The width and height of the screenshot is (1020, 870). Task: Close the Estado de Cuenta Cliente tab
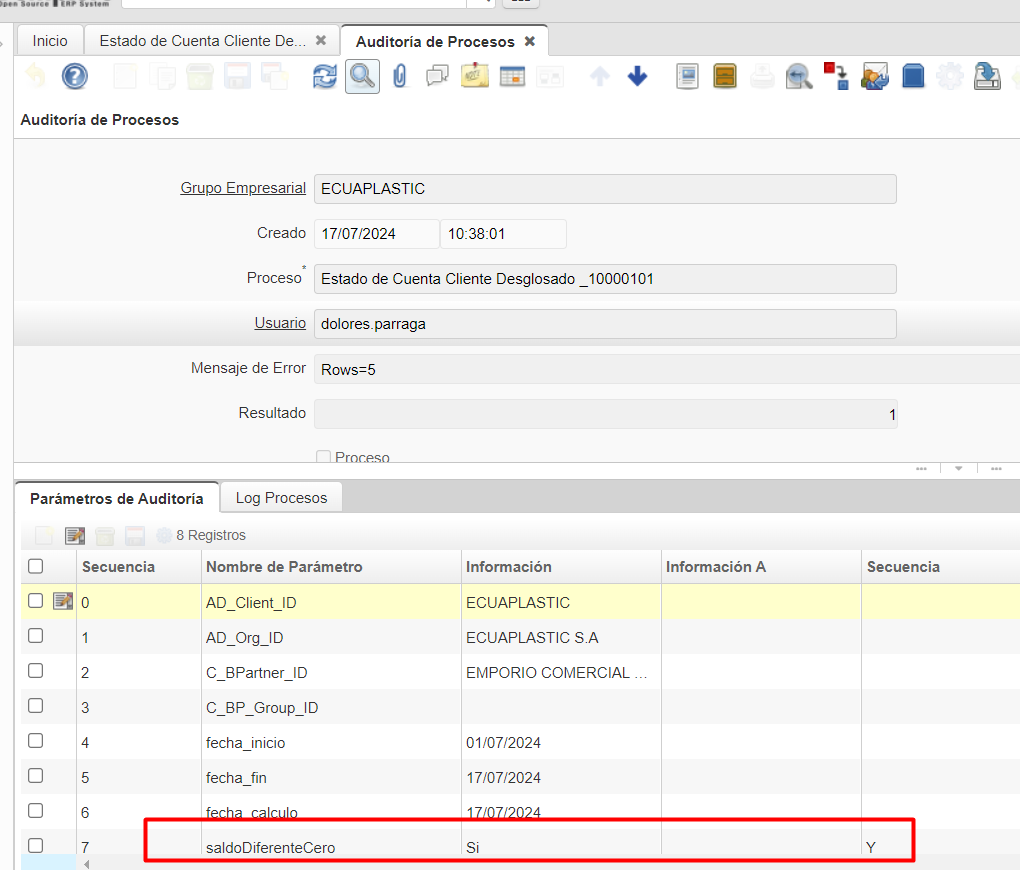click(x=321, y=41)
